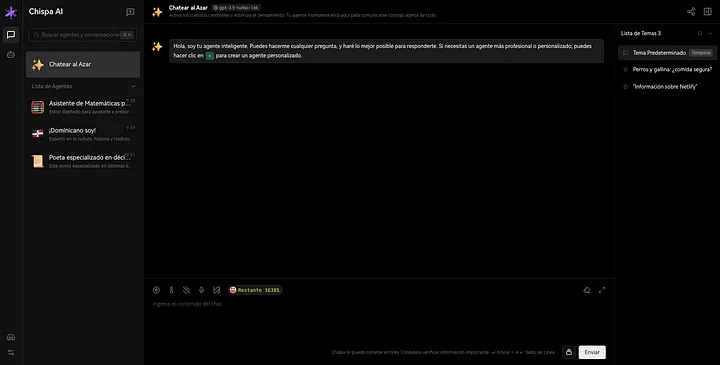Click the Restante 16385 token counter
Screen dimensions: 720x365
coord(255,290)
